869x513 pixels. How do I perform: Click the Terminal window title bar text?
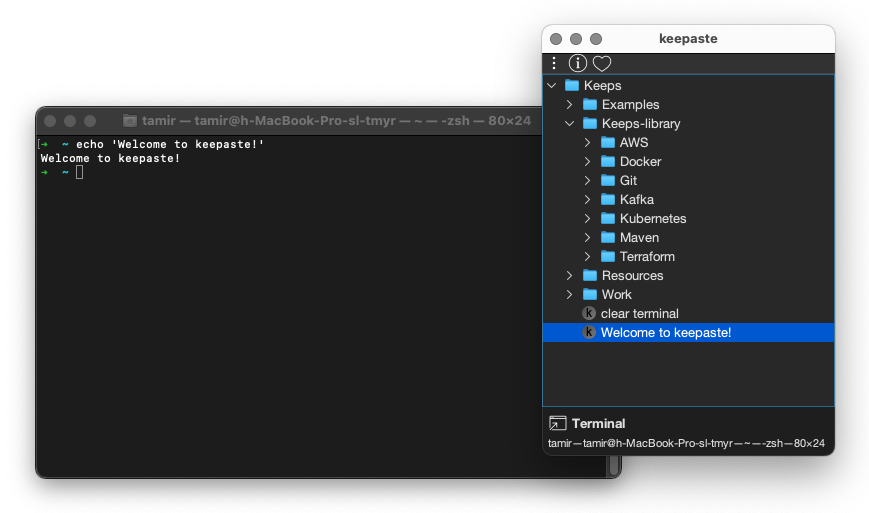pyautogui.click(x=336, y=120)
